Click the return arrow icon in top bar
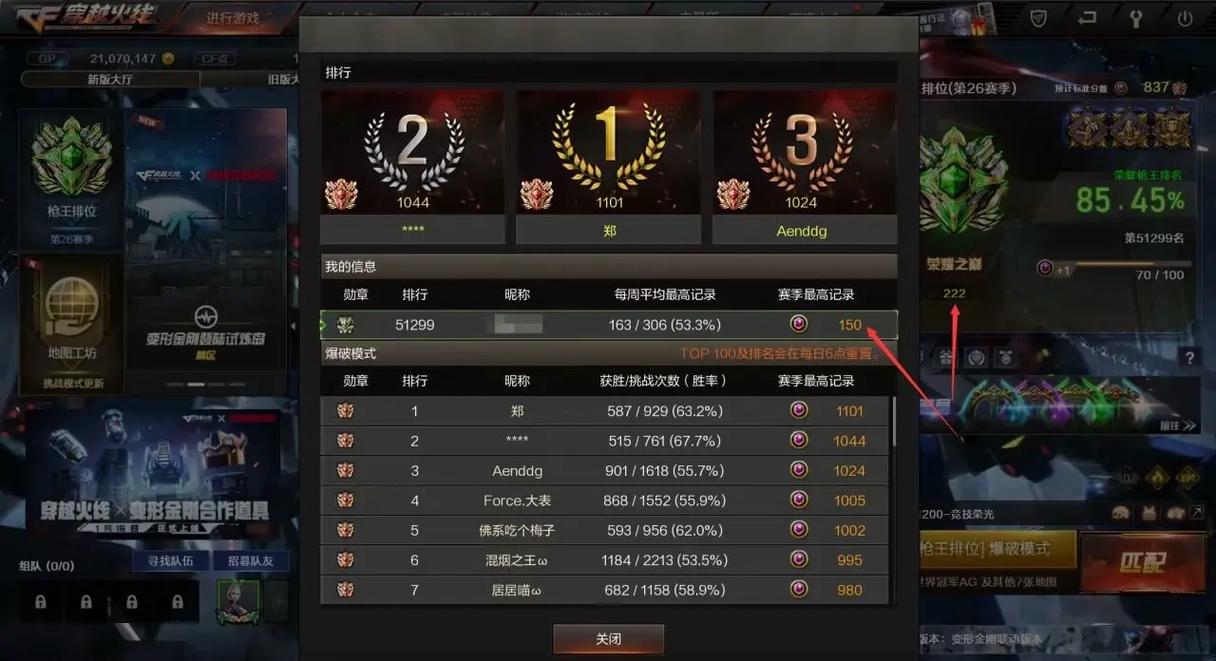Screen dimensions: 1216x661 tap(1088, 18)
